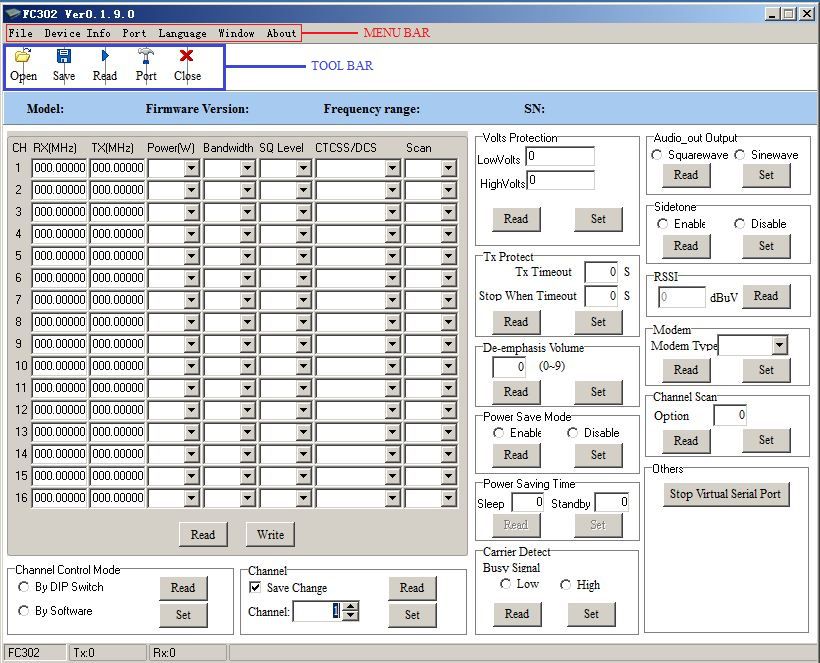Viewport: 820px width, 663px height.
Task: Expand SQ Level dropdown for channel 3
Action: [303, 212]
